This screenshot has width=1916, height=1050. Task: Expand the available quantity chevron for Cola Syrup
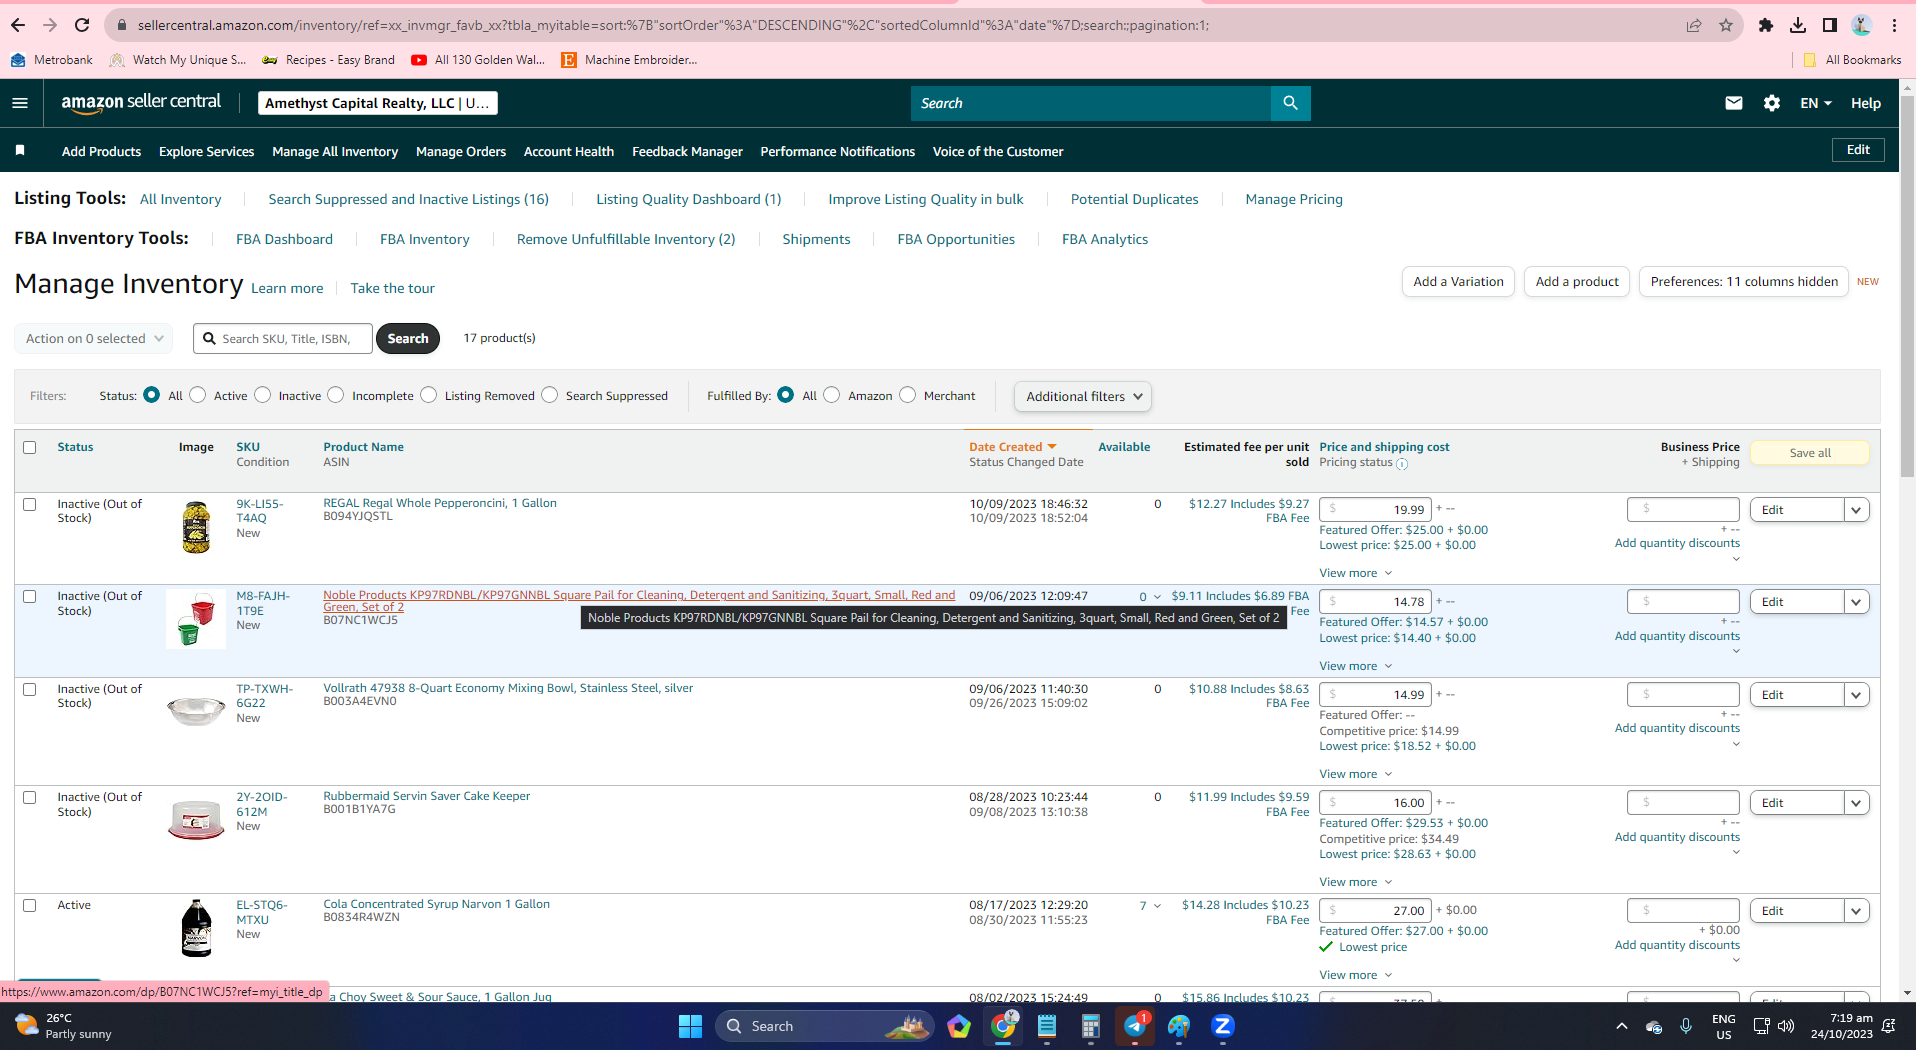coord(1158,906)
